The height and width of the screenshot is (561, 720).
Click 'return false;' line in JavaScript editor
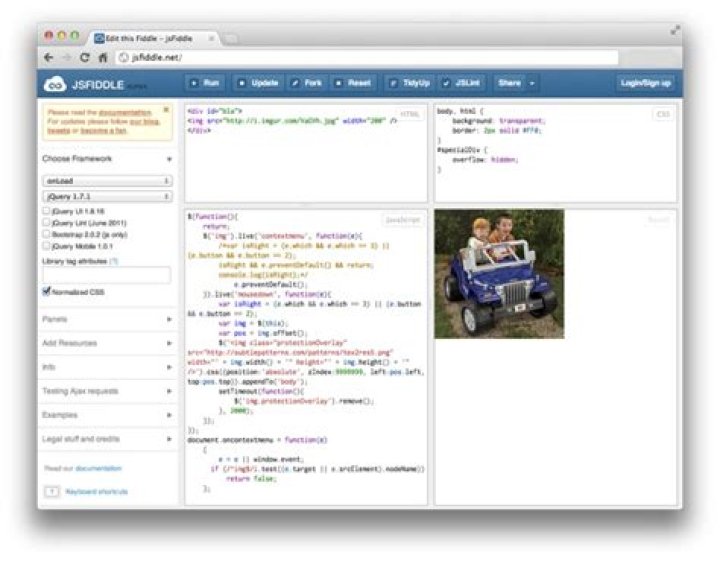(x=251, y=479)
